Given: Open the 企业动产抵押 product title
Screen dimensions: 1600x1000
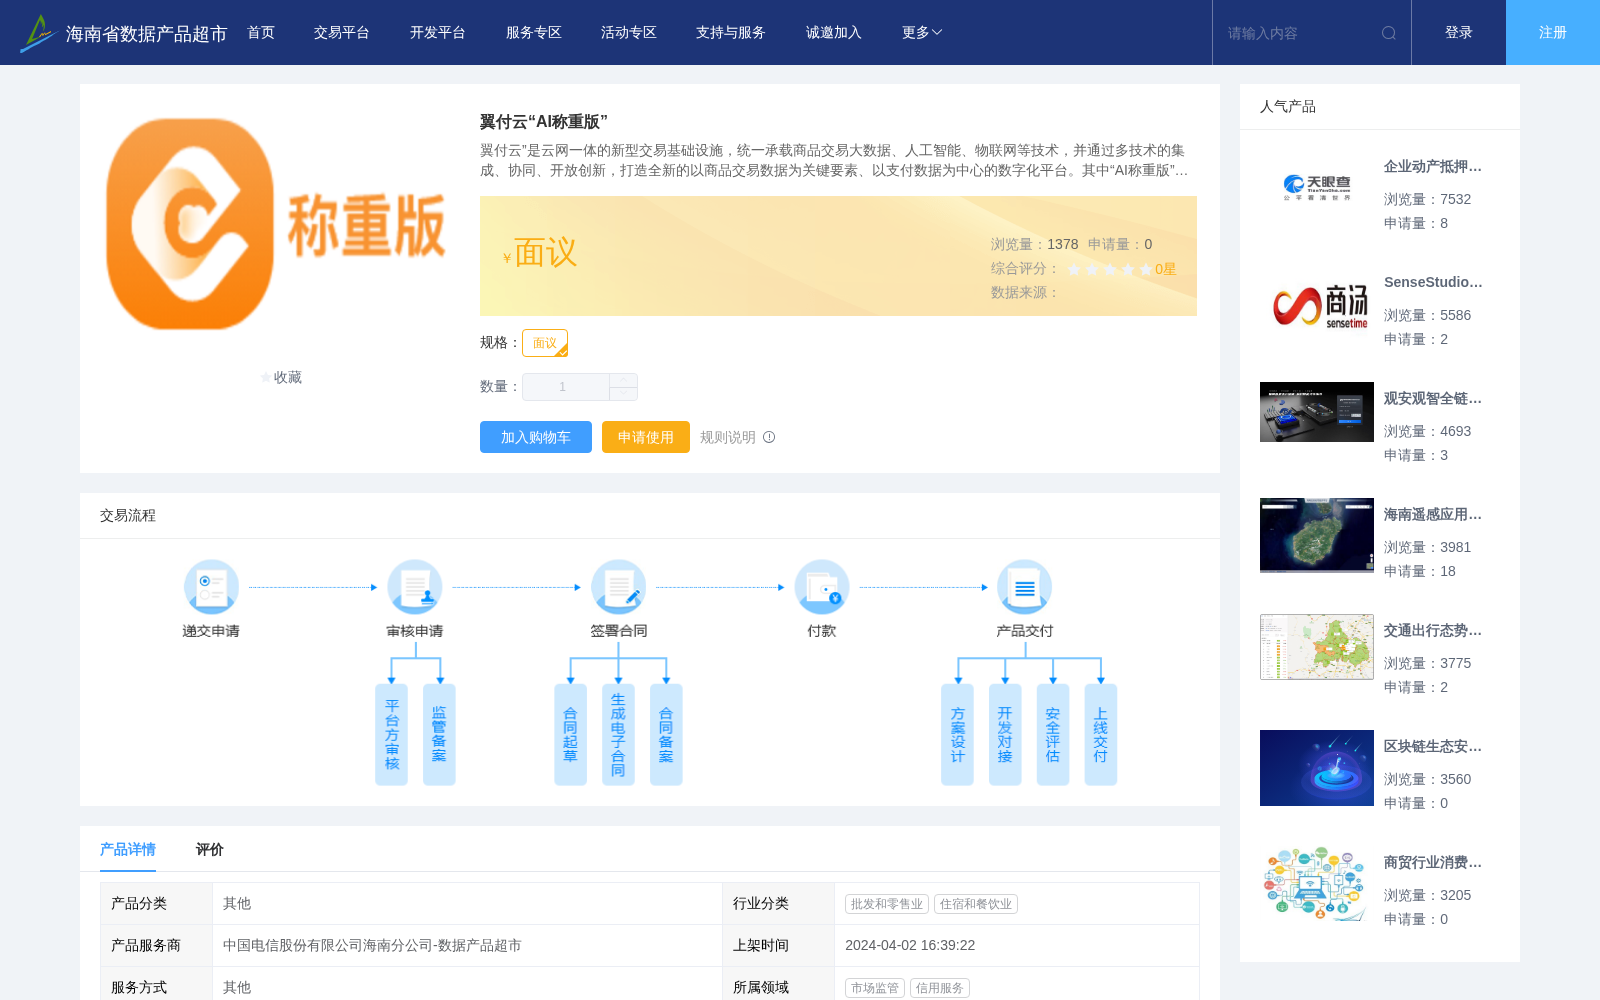Looking at the screenshot, I should (1433, 166).
